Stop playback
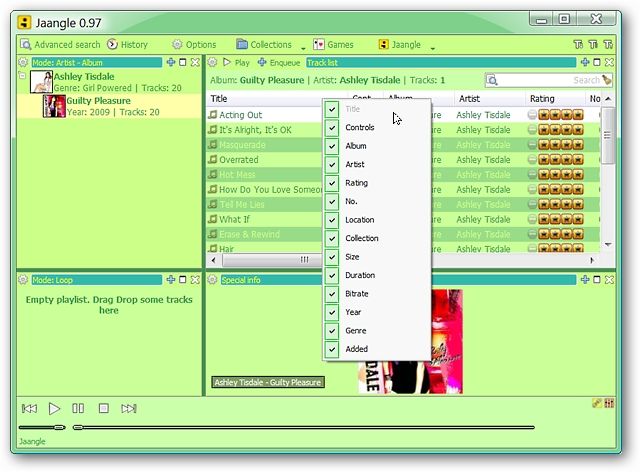The height and width of the screenshot is (472, 640). [x=104, y=408]
